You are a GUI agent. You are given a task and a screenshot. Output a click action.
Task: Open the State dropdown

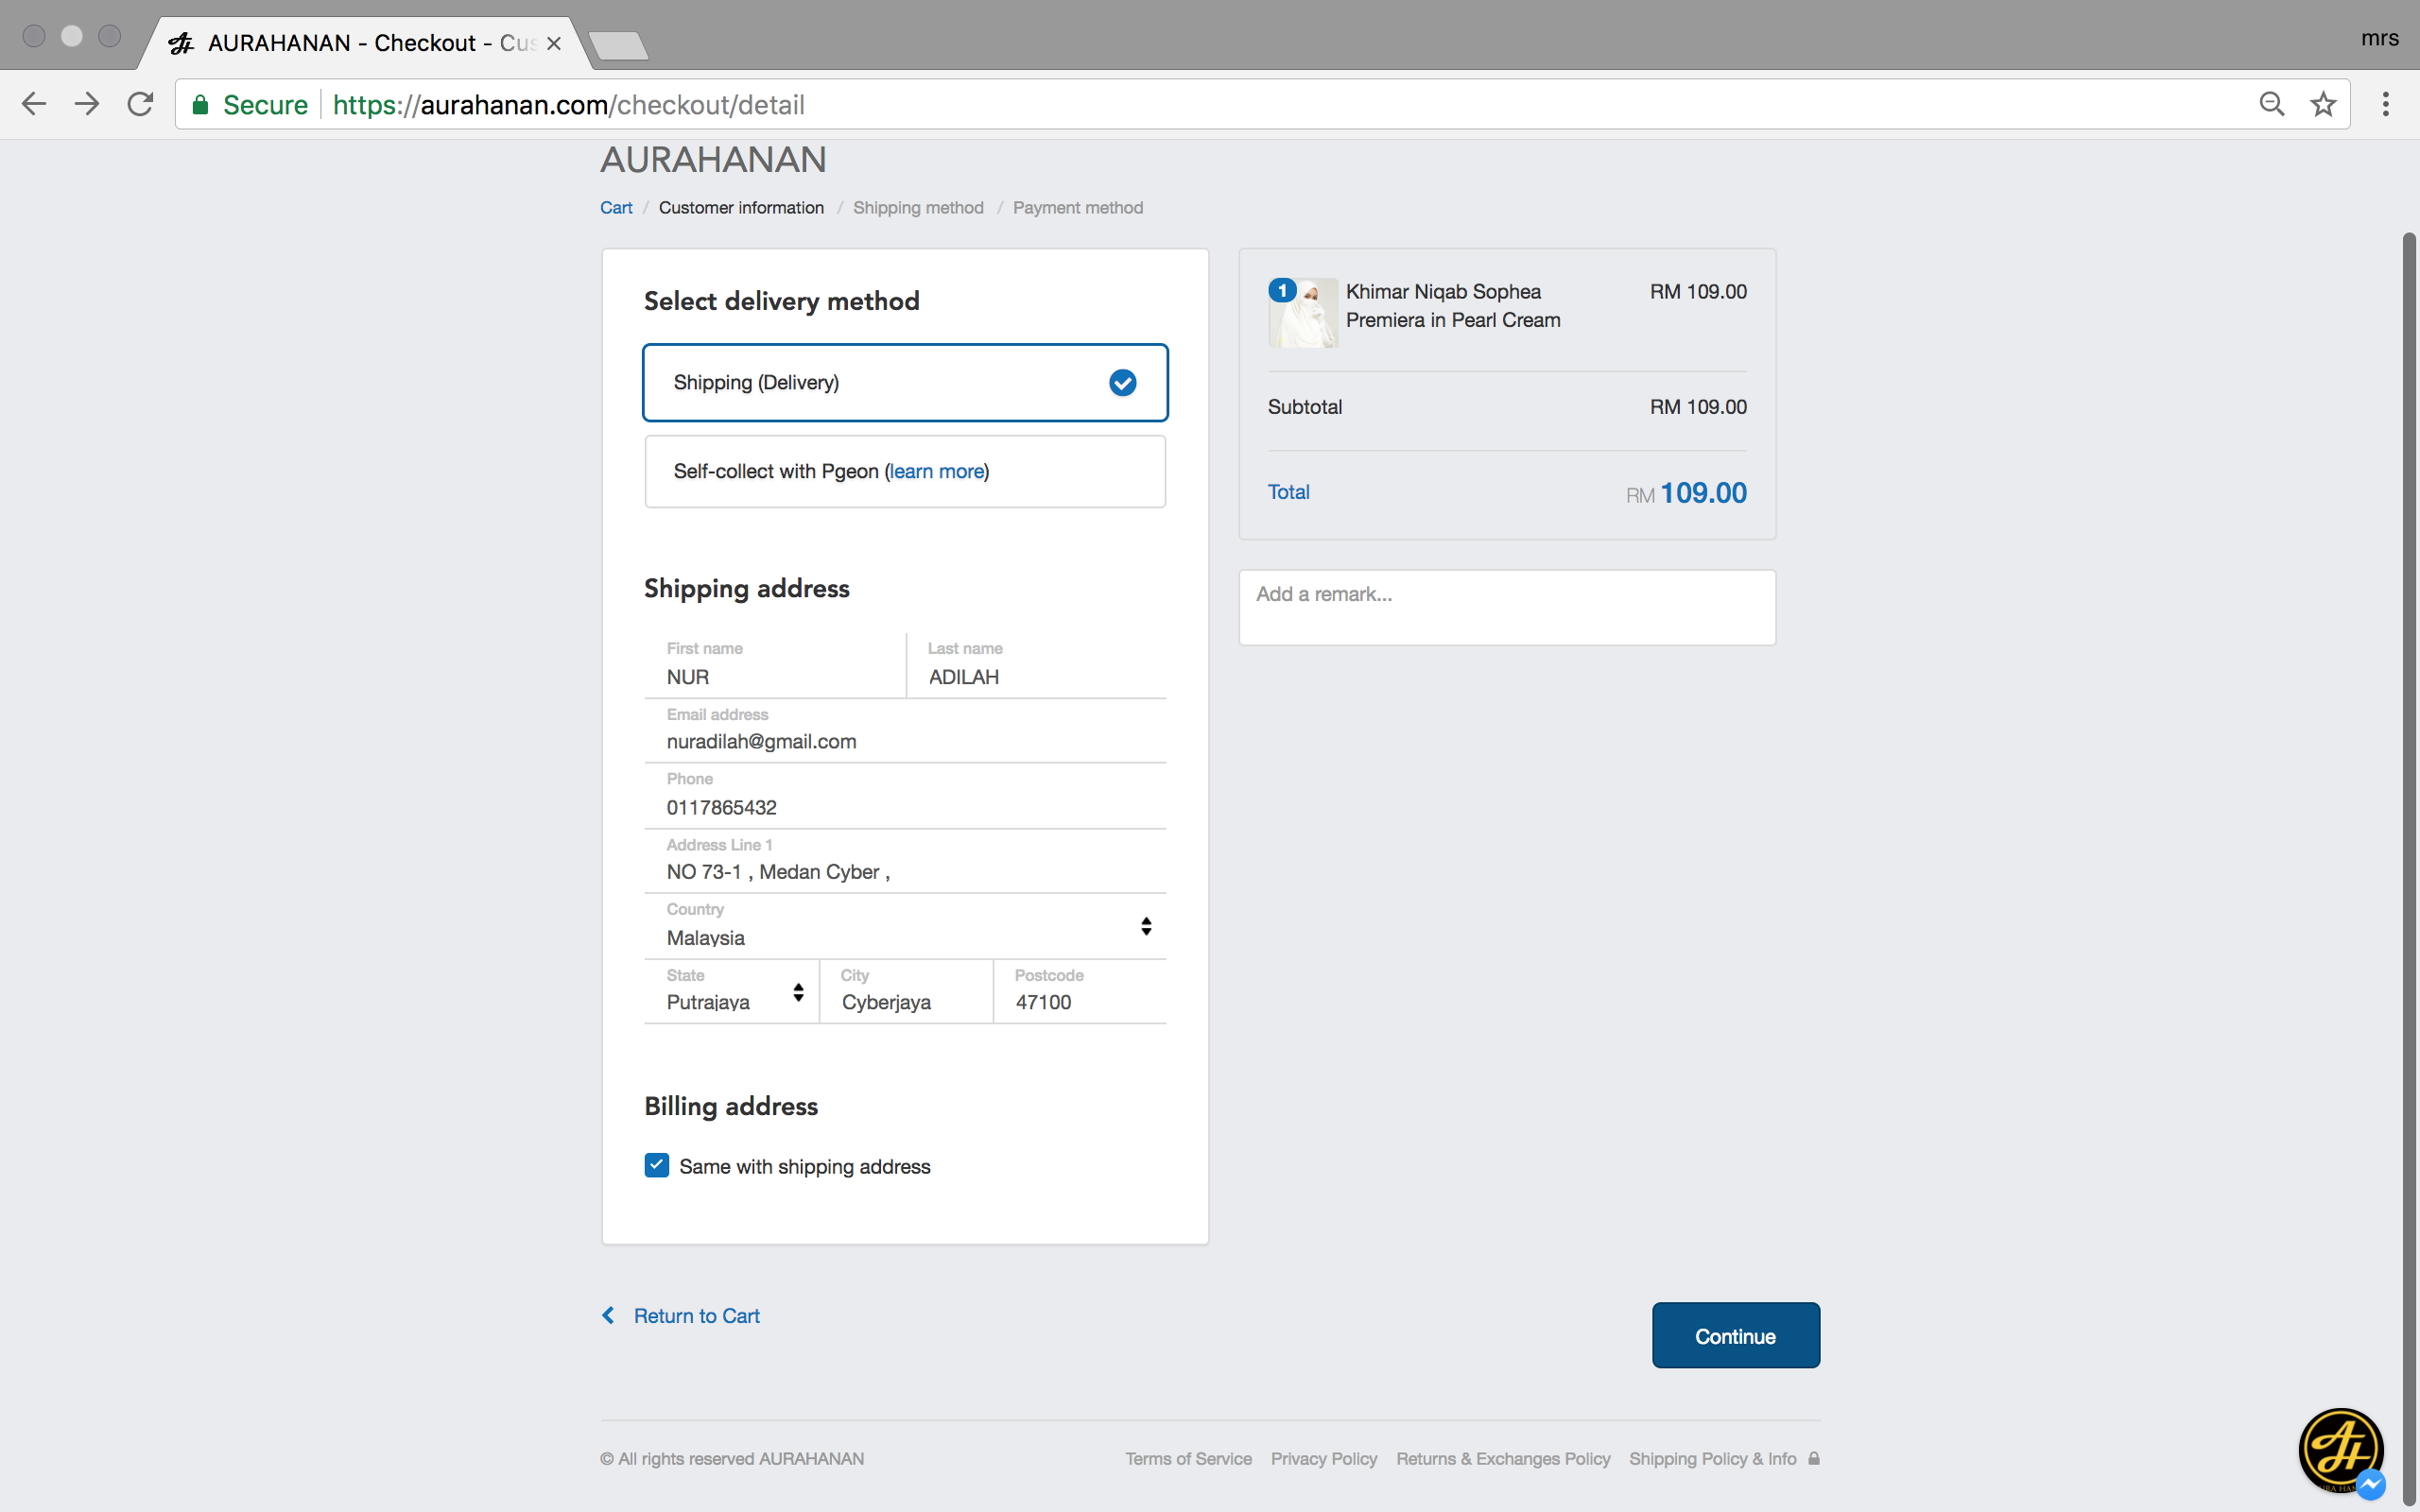(x=732, y=991)
